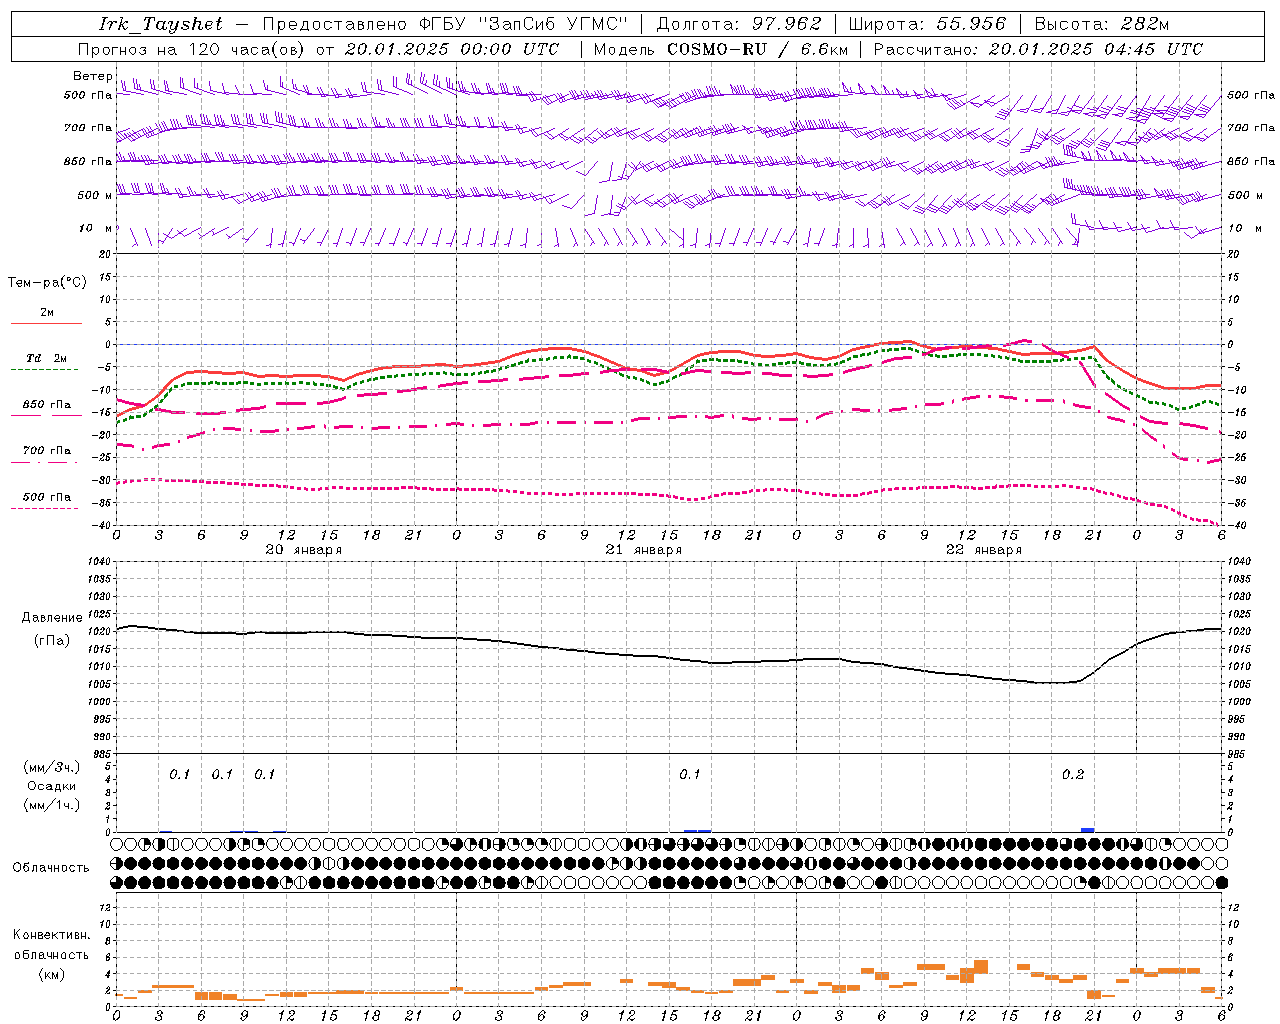The height and width of the screenshot is (1024, 1280).
Task: Click the (мм/3ч.) precipitation unit label
Action: pyautogui.click(x=51, y=767)
